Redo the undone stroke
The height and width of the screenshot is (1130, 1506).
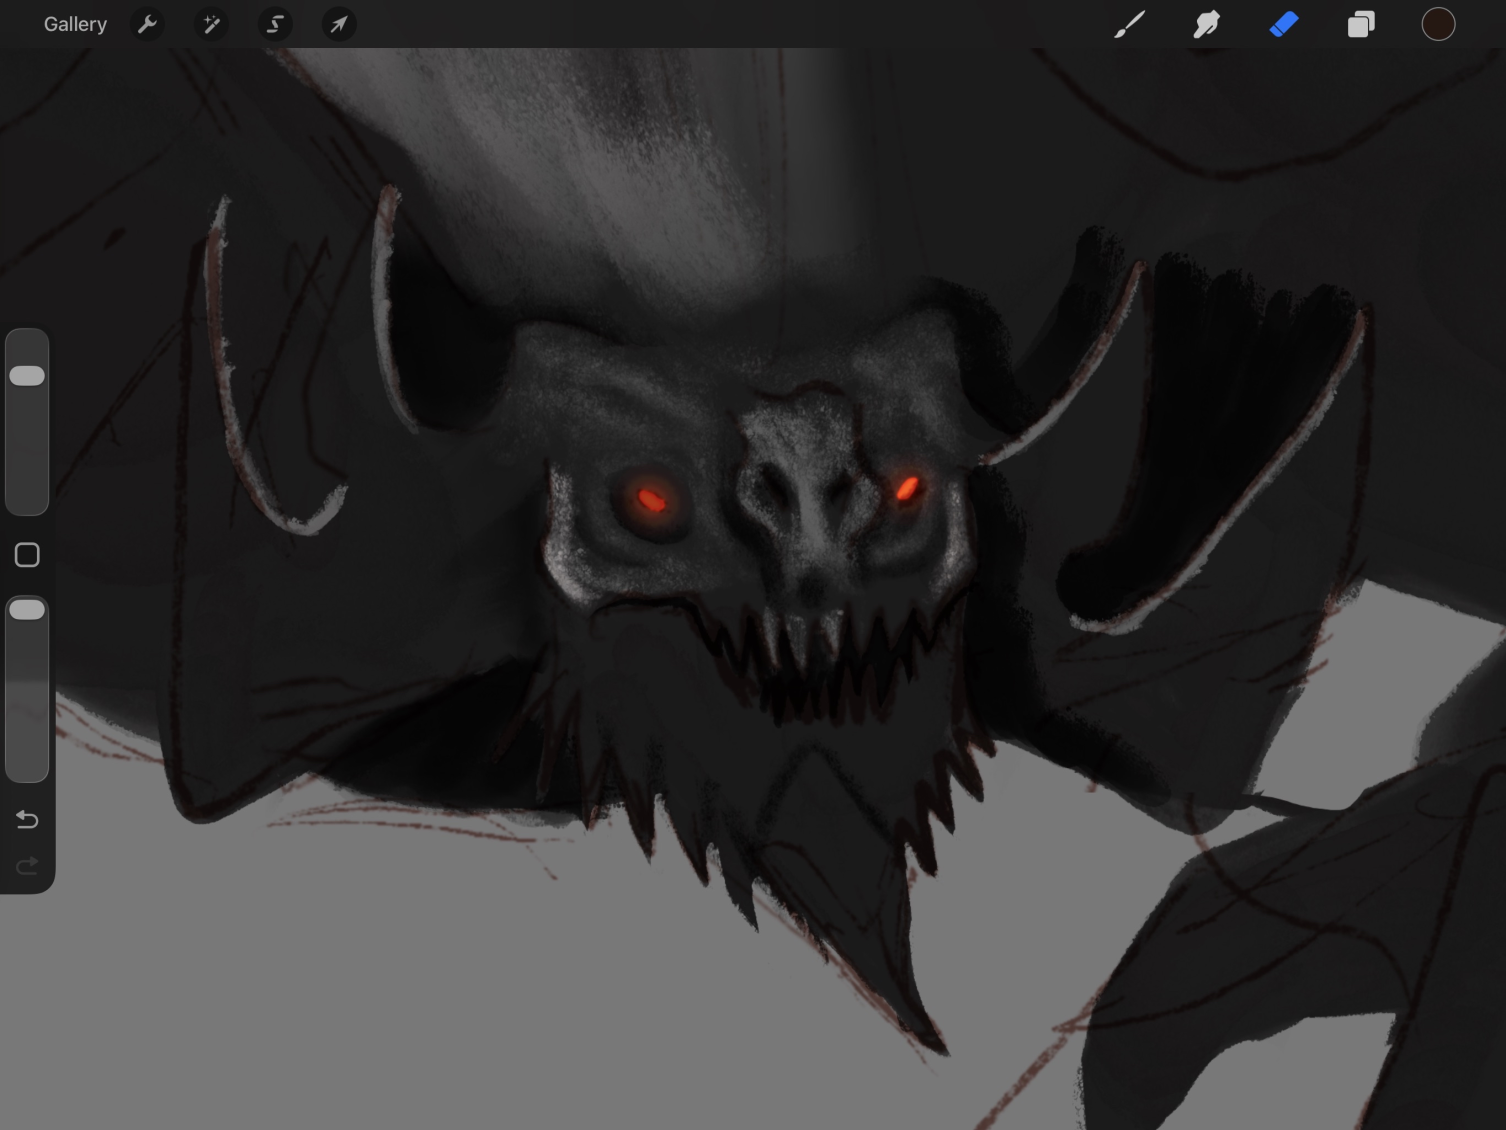27,865
